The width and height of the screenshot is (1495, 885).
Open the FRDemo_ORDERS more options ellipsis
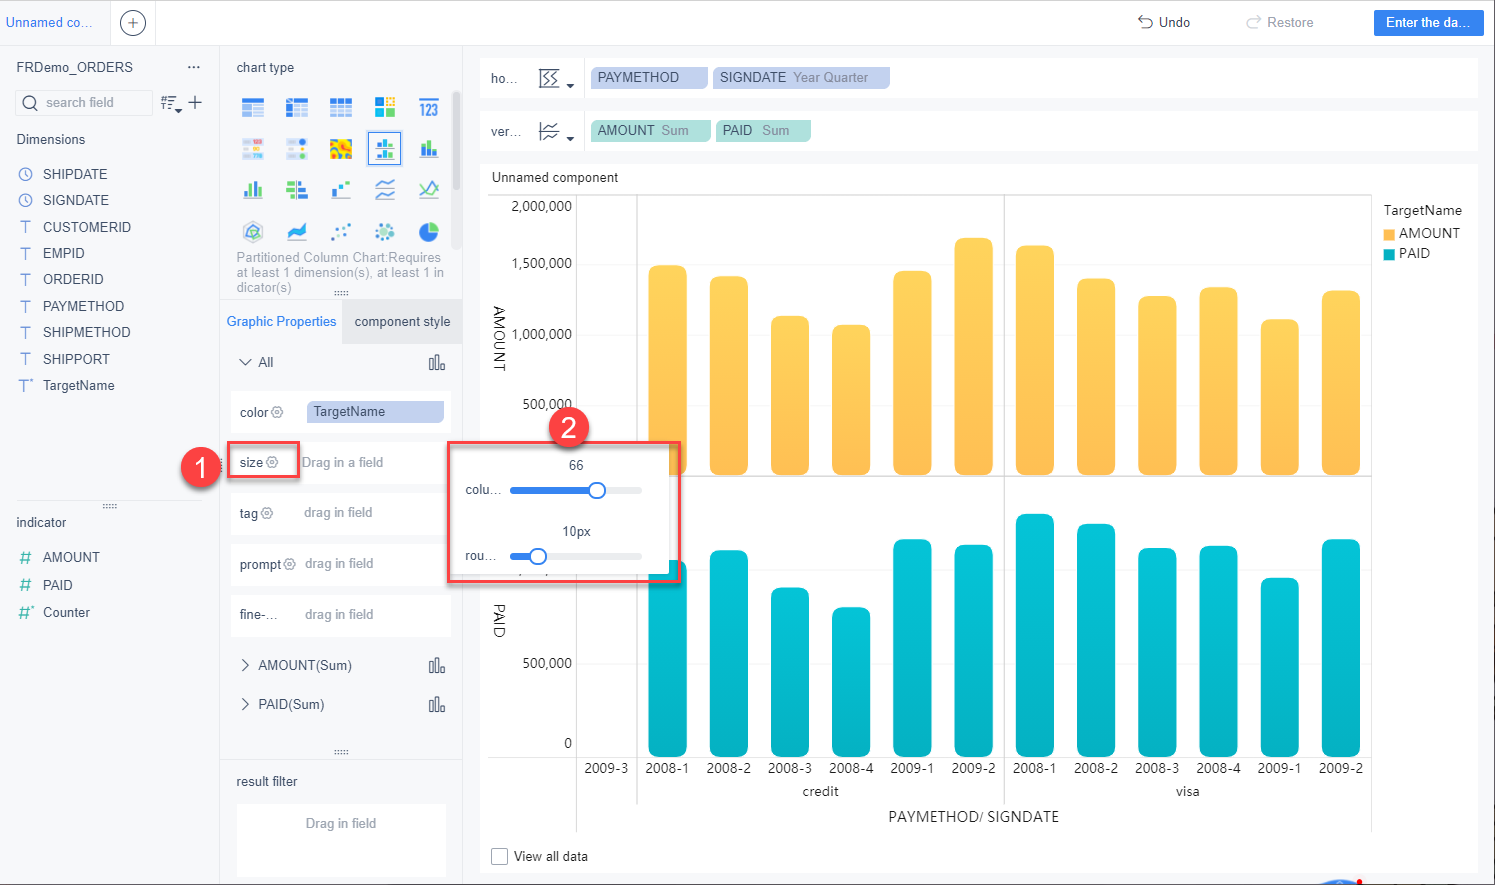pyautogui.click(x=193, y=67)
